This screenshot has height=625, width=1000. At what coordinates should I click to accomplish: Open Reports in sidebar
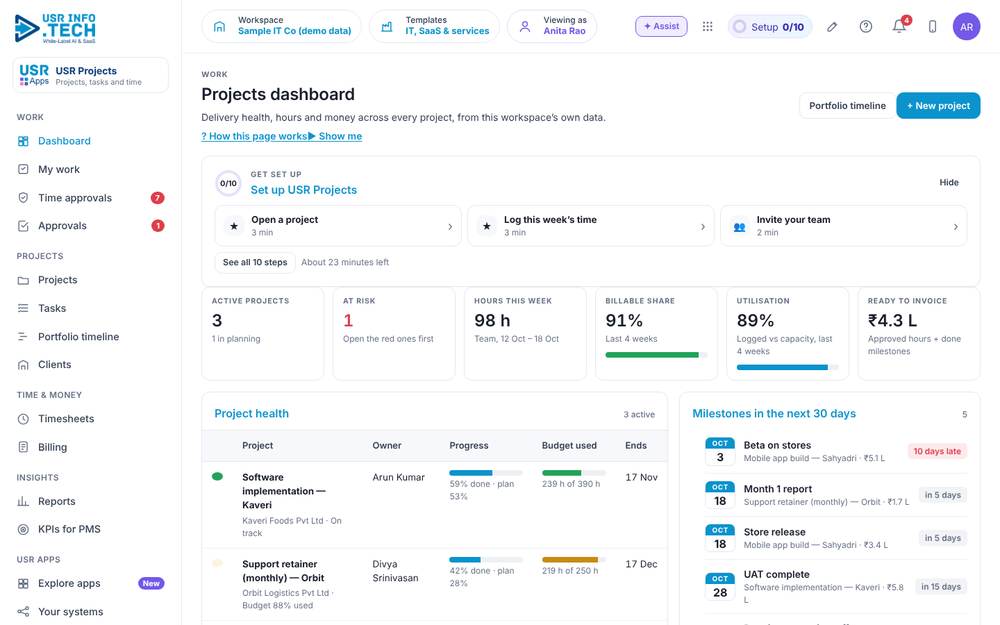91,501
